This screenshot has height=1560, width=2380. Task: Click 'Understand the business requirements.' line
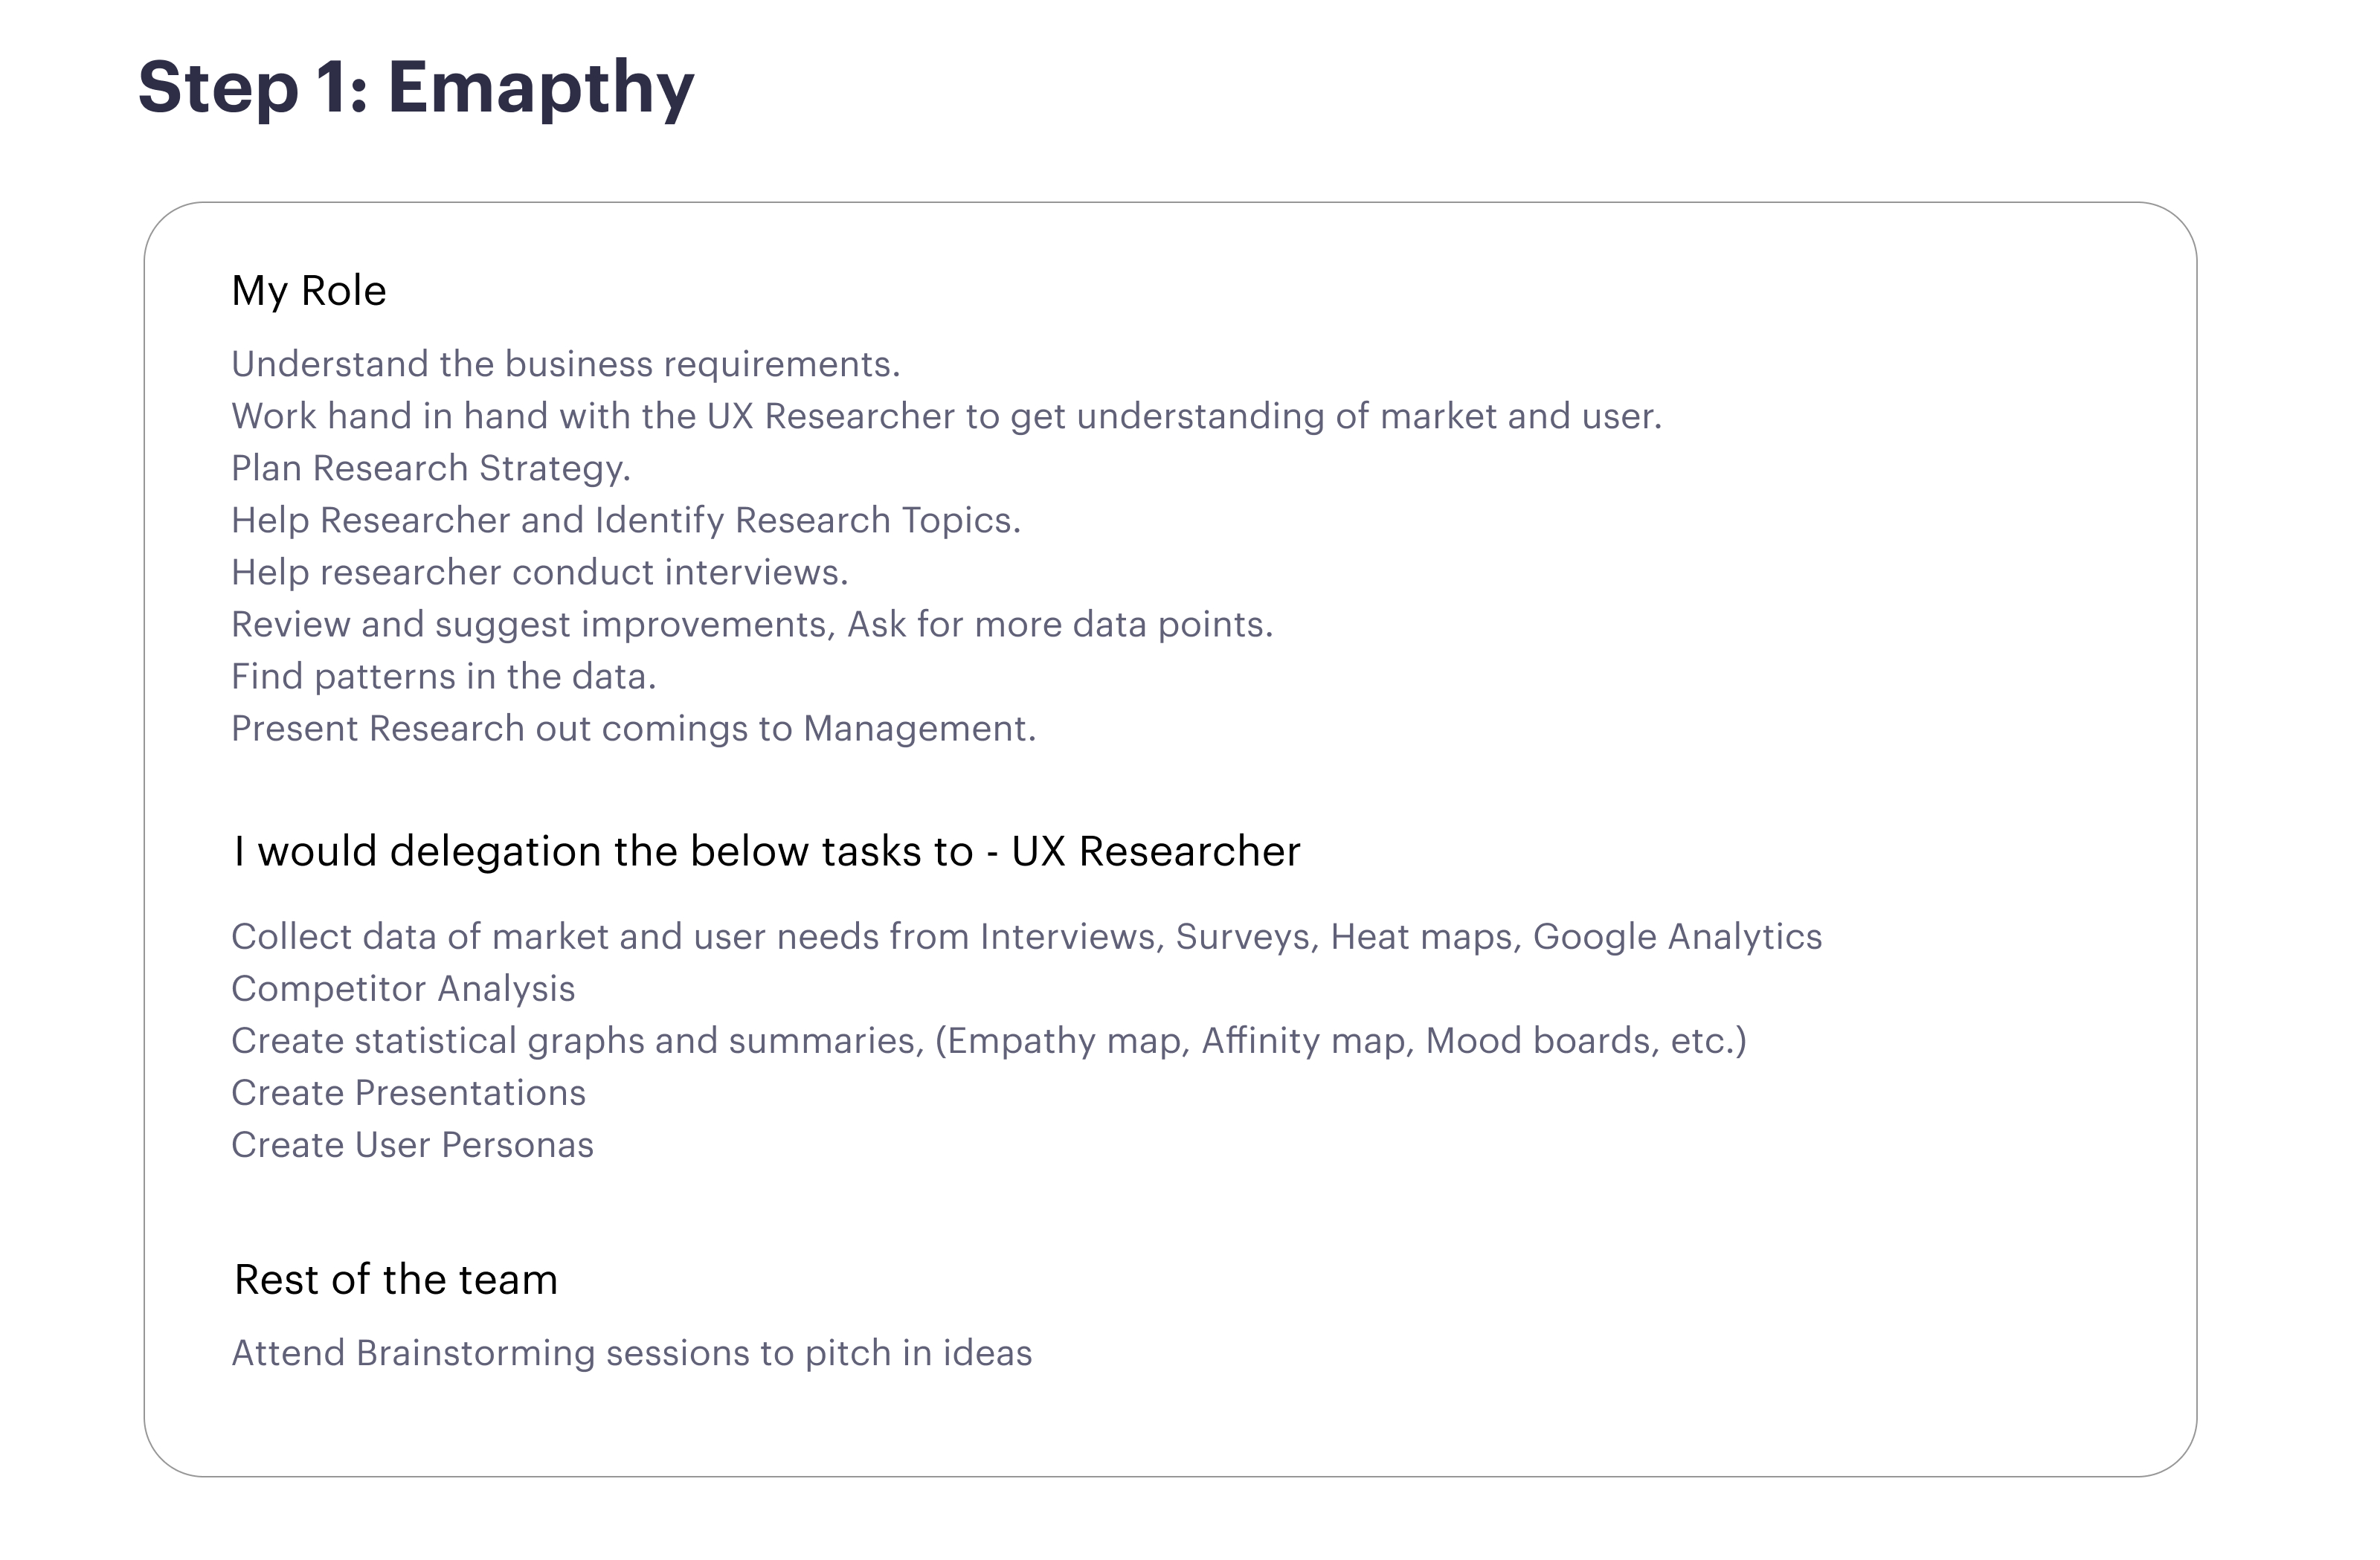pyautogui.click(x=566, y=364)
